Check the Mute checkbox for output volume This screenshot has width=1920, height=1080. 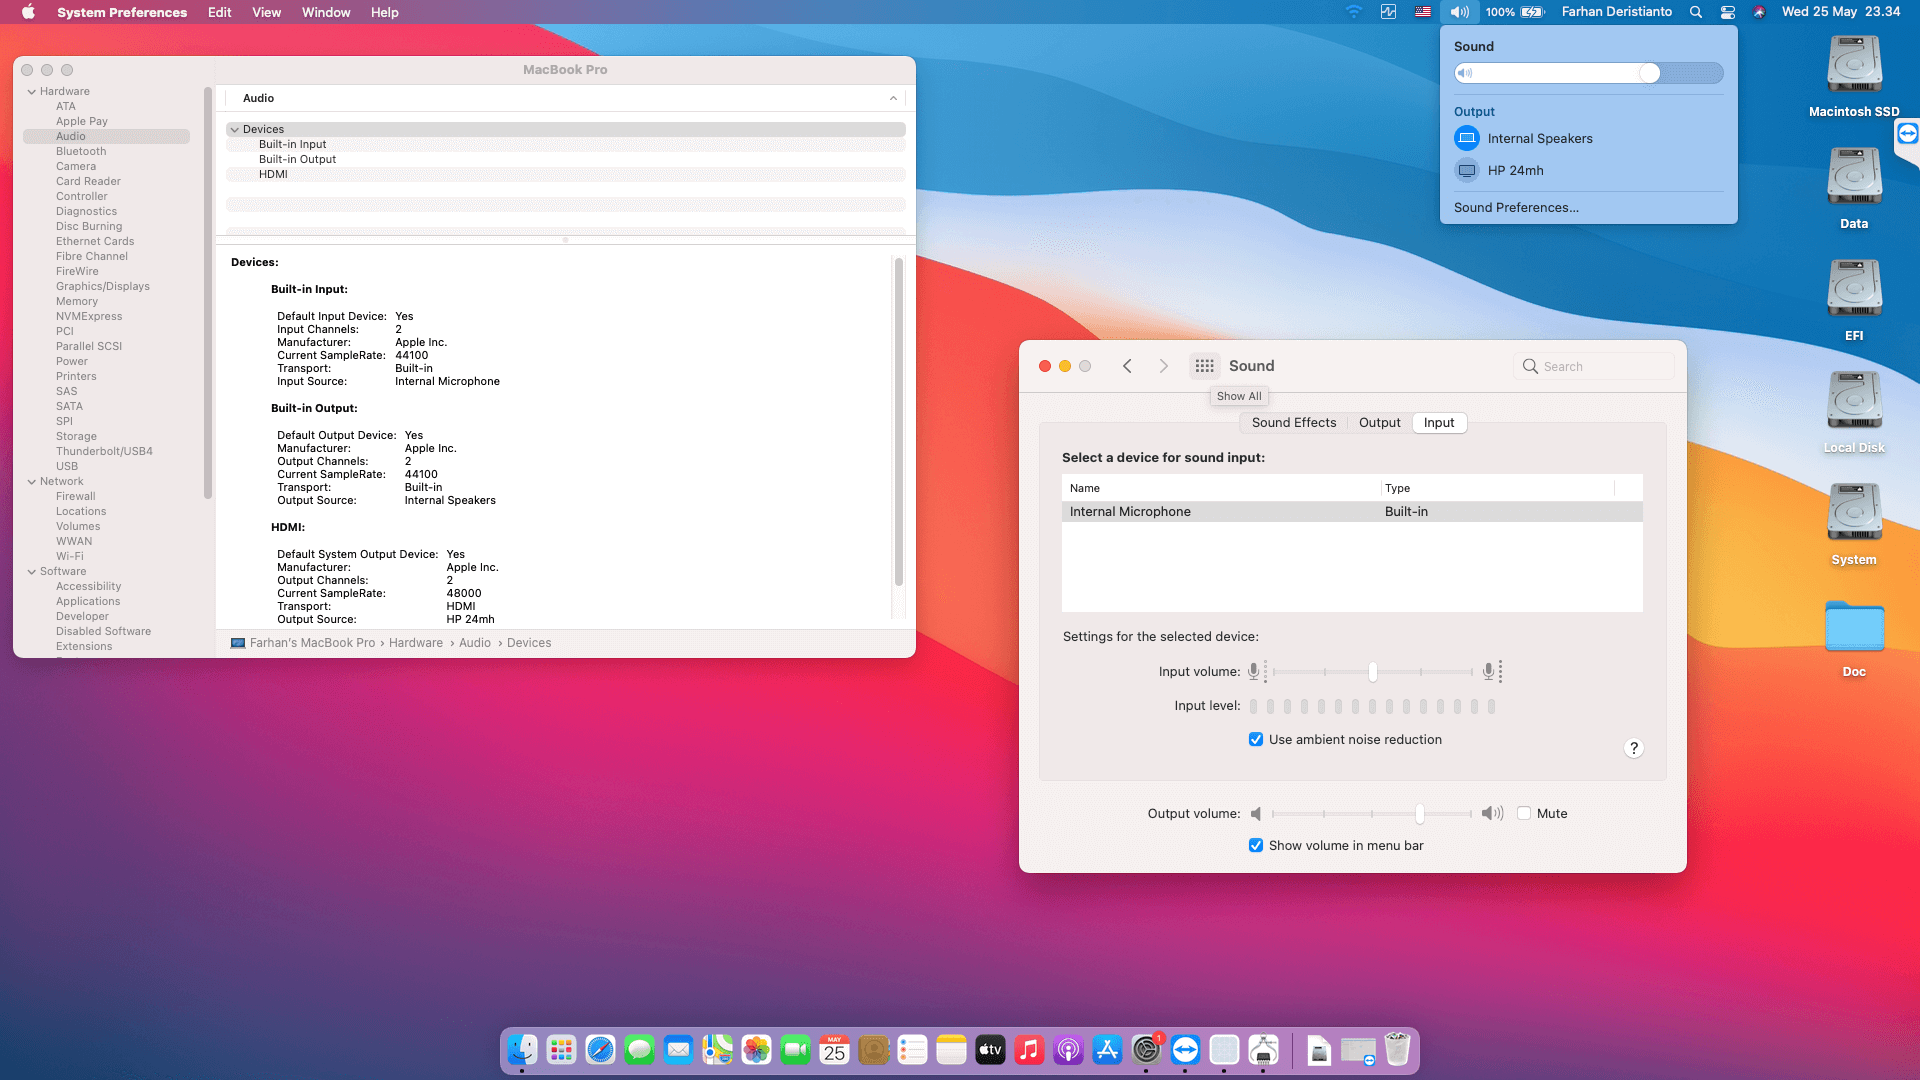(1524, 814)
